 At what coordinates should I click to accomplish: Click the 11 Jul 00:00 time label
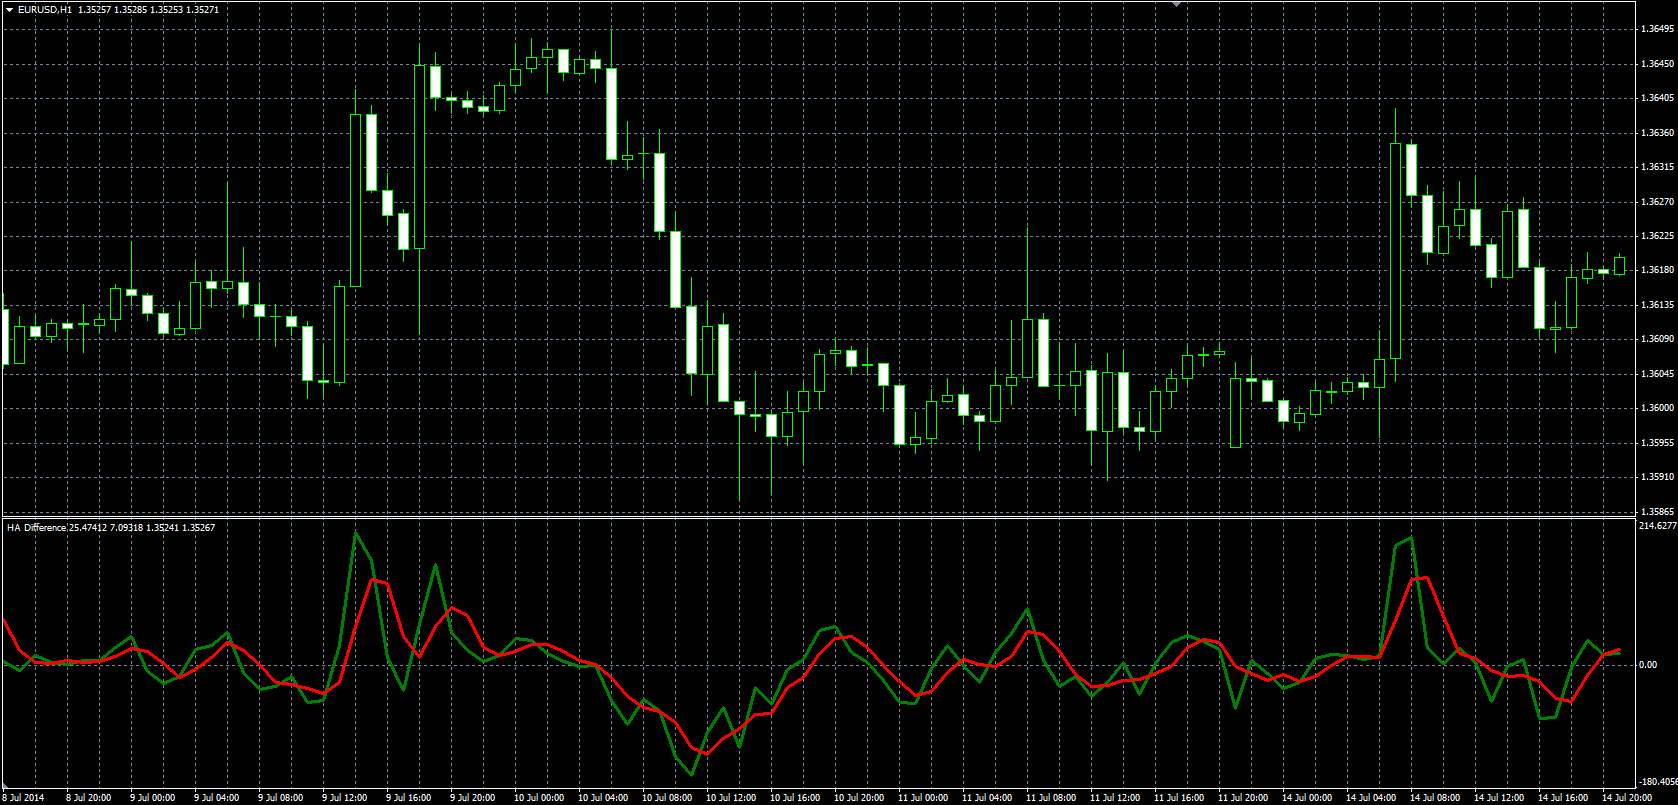923,797
